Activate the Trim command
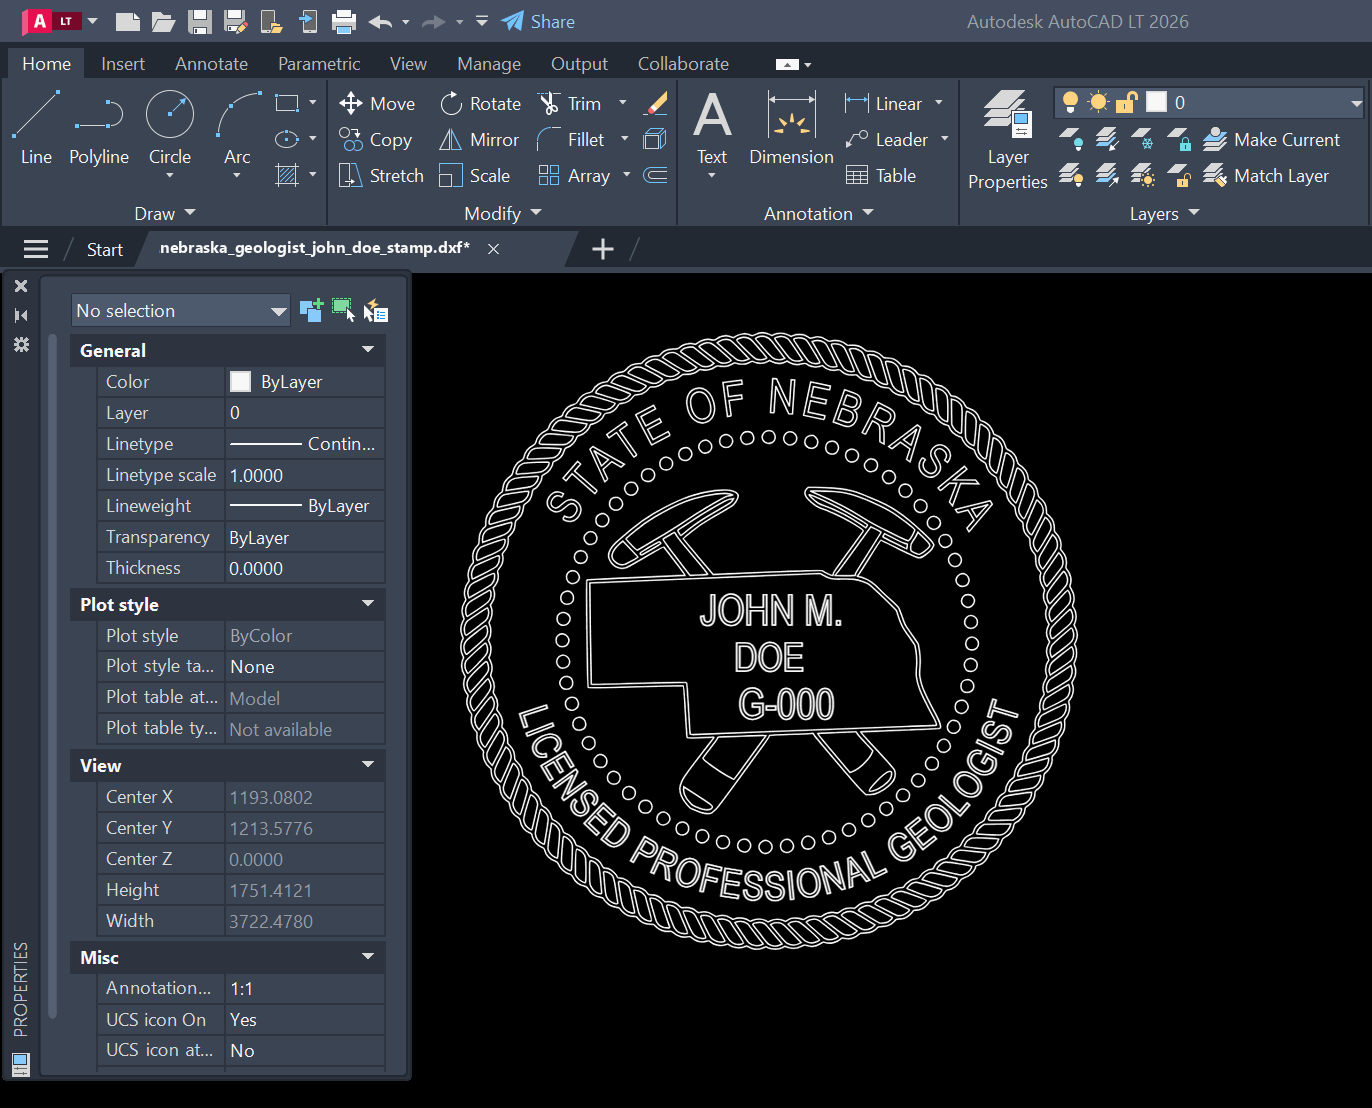Screen dimensions: 1372x1108 click(570, 103)
